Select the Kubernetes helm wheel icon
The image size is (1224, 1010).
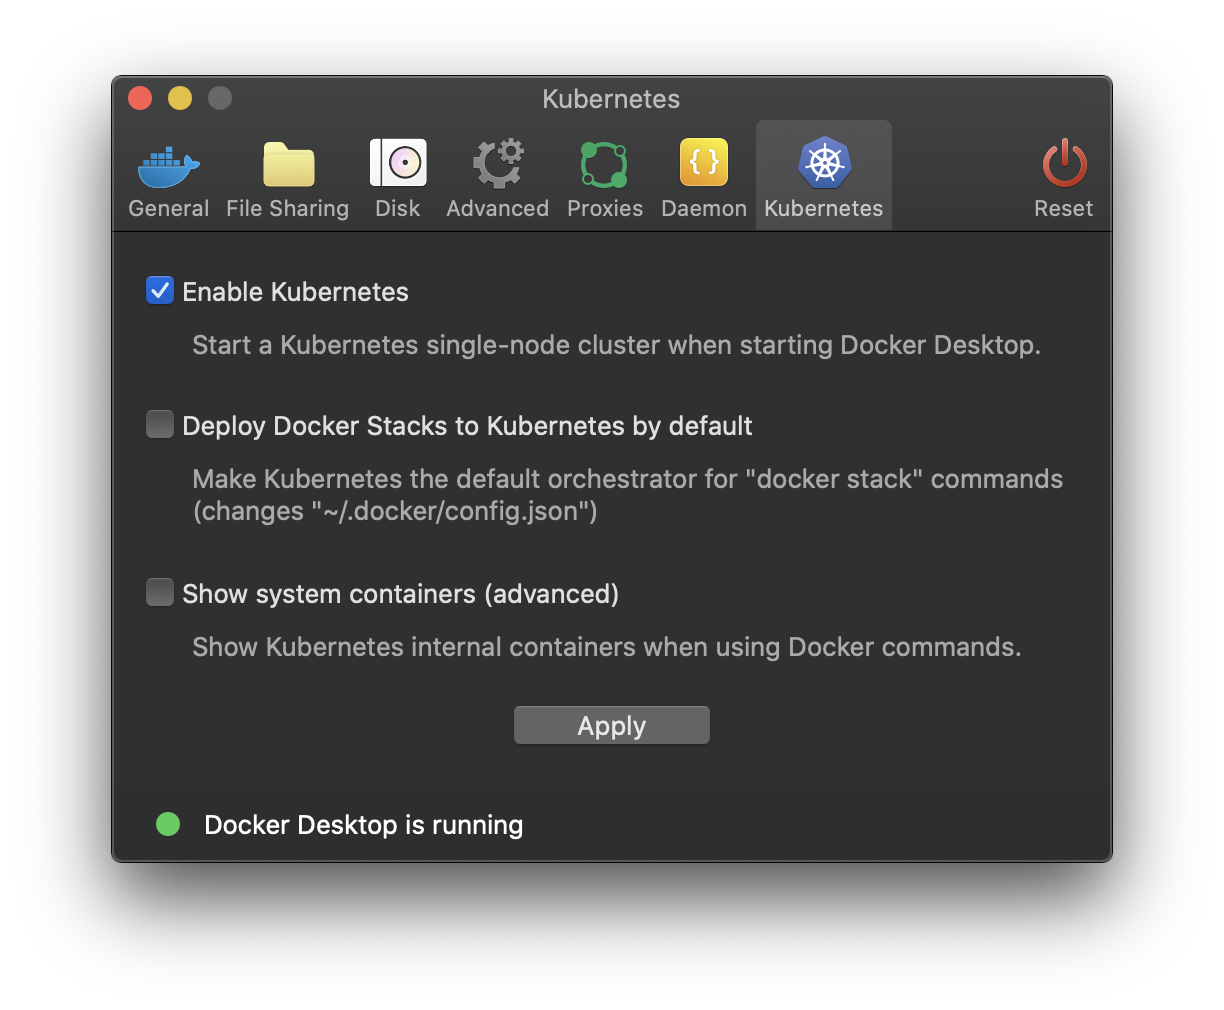pyautogui.click(x=824, y=163)
